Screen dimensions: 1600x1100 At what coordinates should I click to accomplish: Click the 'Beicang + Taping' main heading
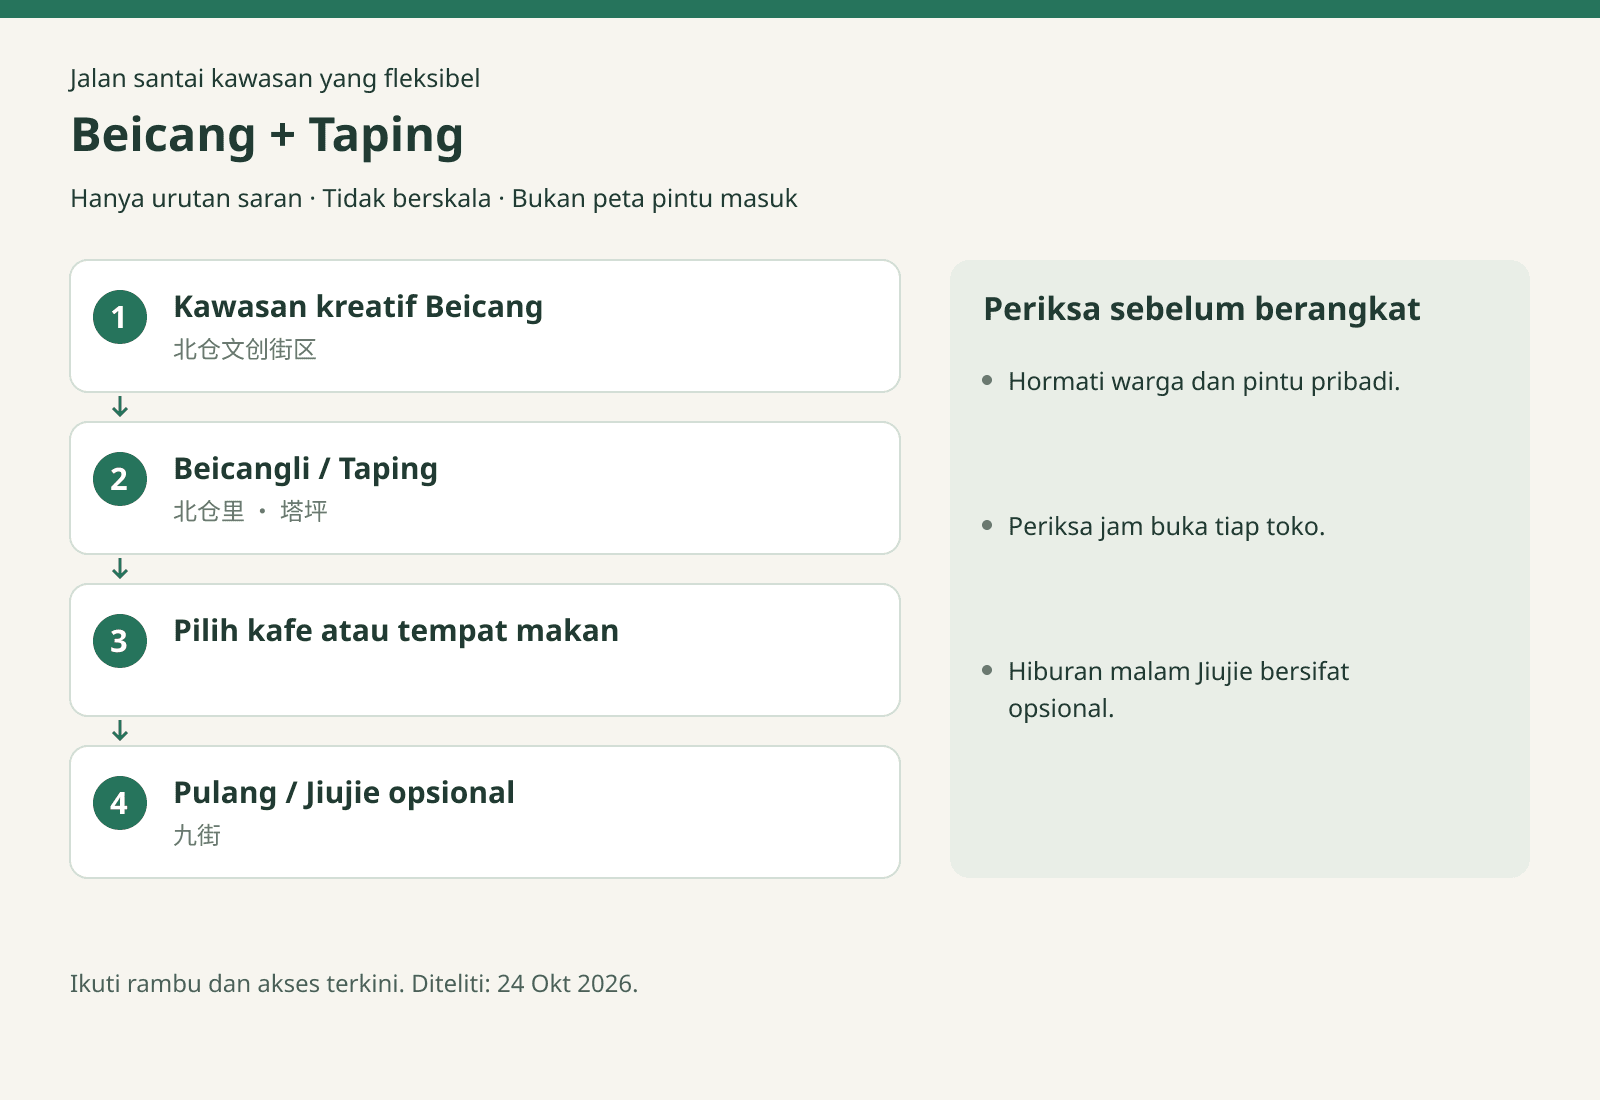[x=267, y=135]
